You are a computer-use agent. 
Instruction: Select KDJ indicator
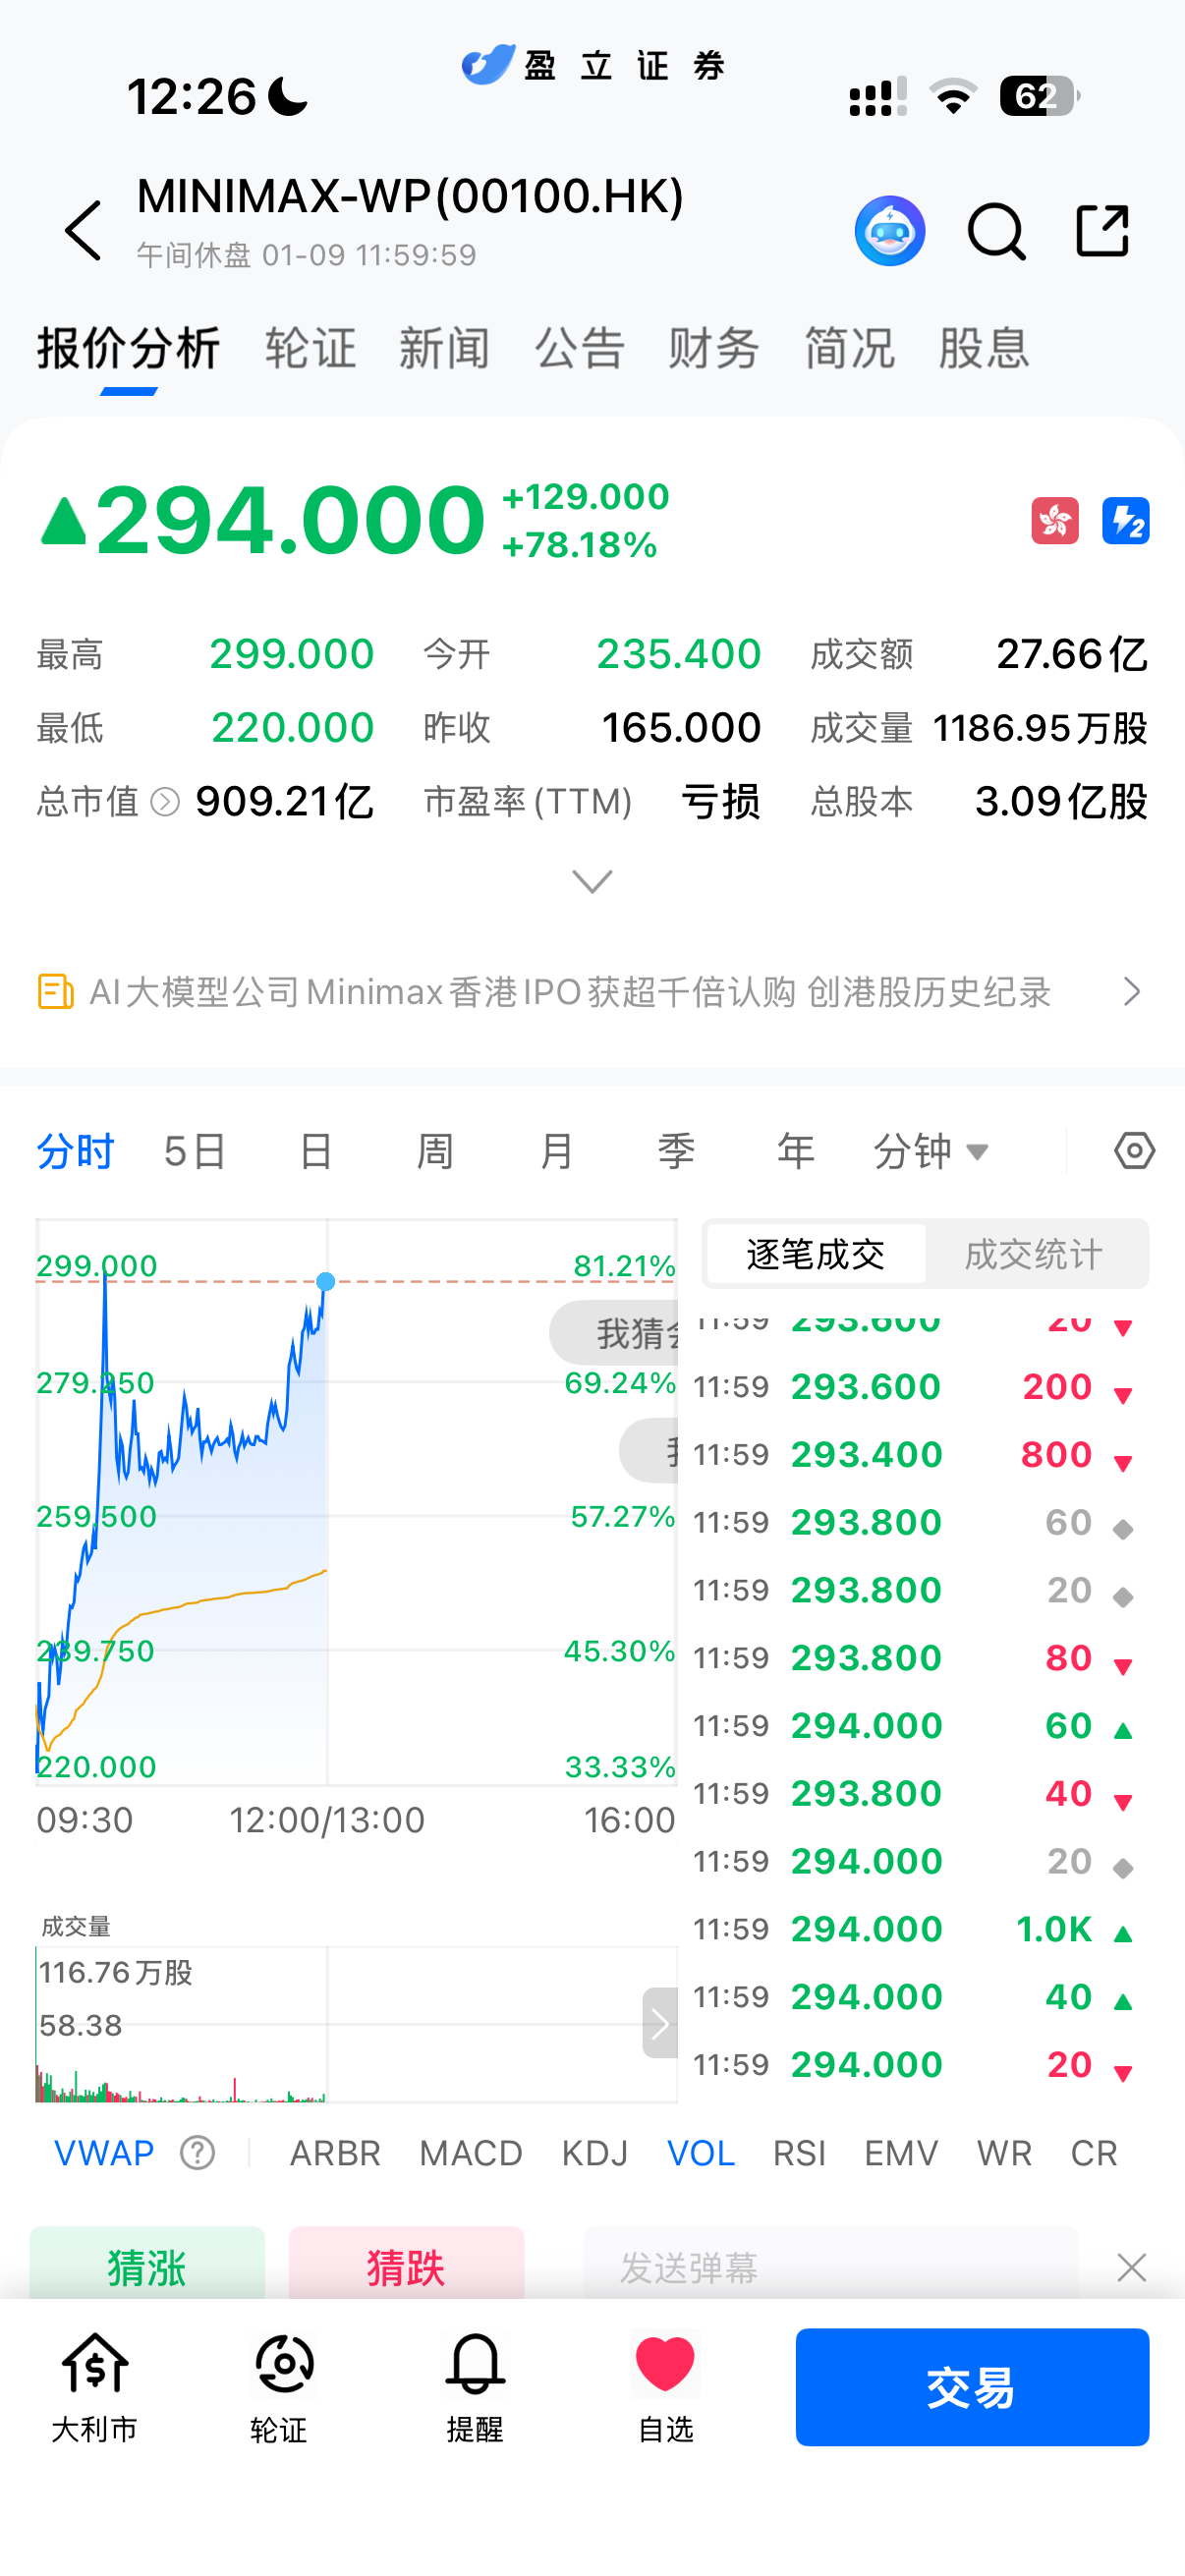(x=595, y=2153)
